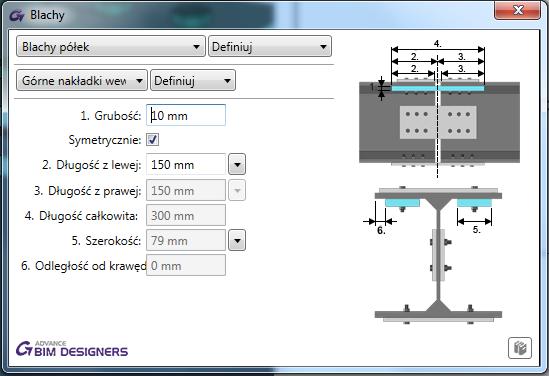The height and width of the screenshot is (376, 549).
Task: Close the Blachy dialog window
Action: [x=517, y=10]
